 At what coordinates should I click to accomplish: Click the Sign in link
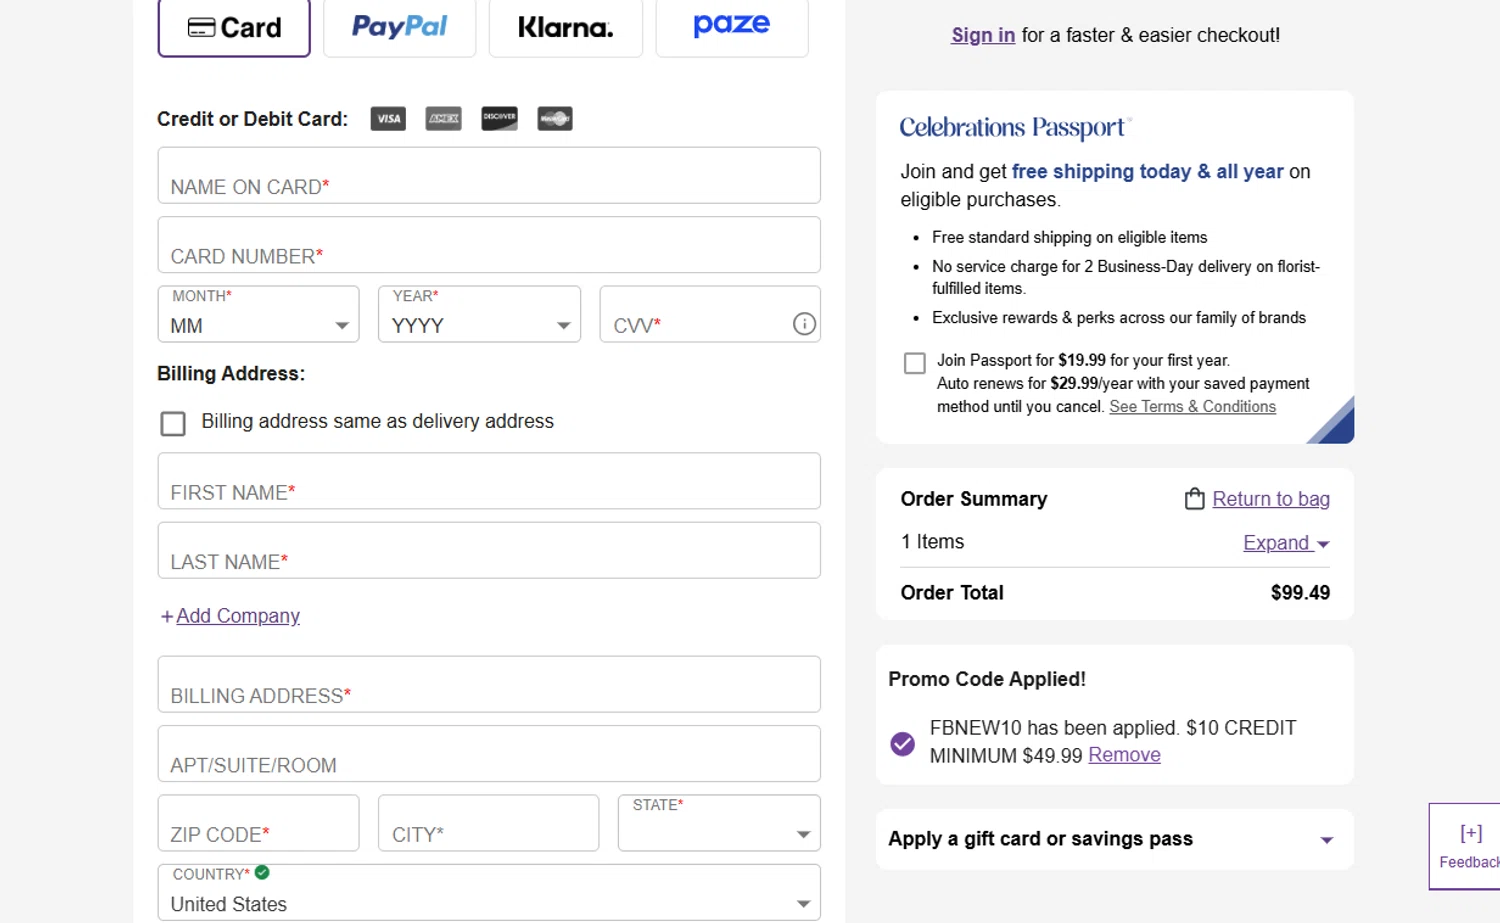[982, 35]
